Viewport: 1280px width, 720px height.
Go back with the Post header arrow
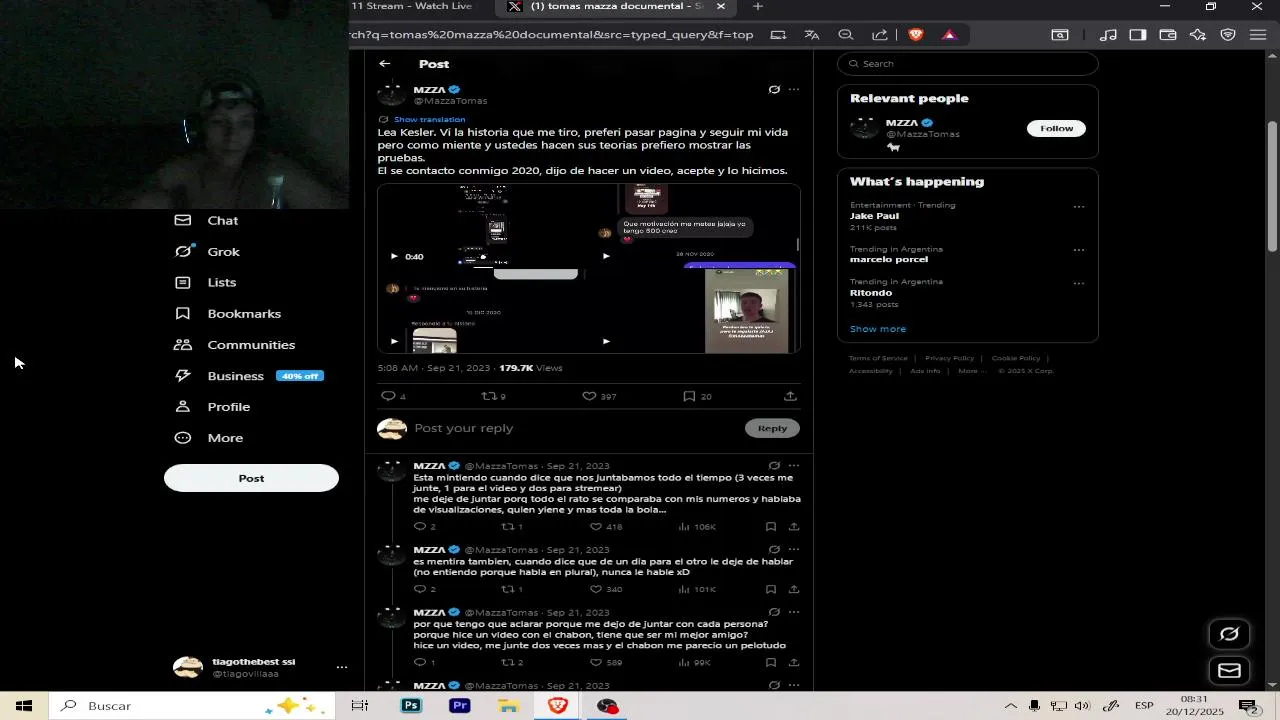pos(384,64)
